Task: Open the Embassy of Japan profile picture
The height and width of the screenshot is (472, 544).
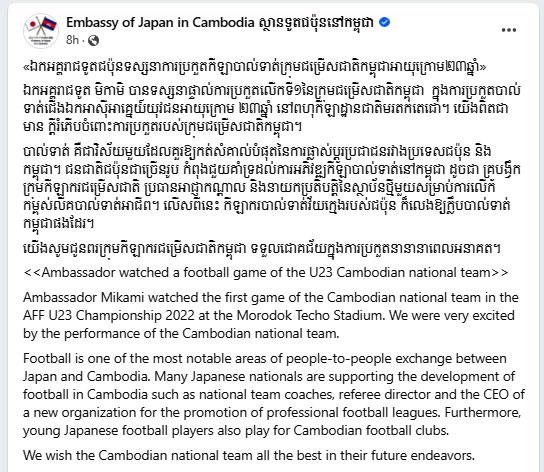Action: pyautogui.click(x=41, y=31)
